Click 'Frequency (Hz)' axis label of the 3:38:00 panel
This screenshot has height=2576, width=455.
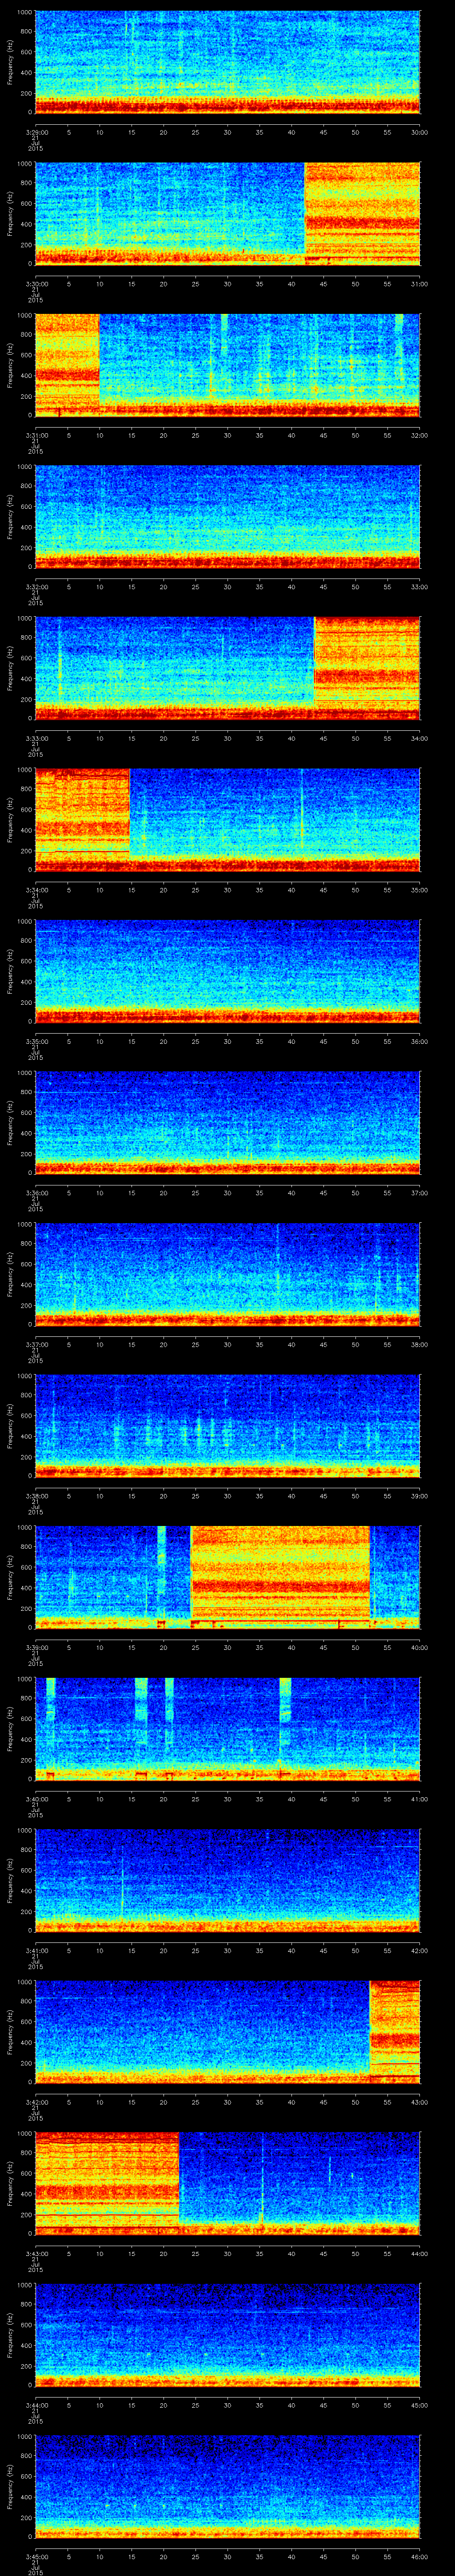(x=10, y=1425)
